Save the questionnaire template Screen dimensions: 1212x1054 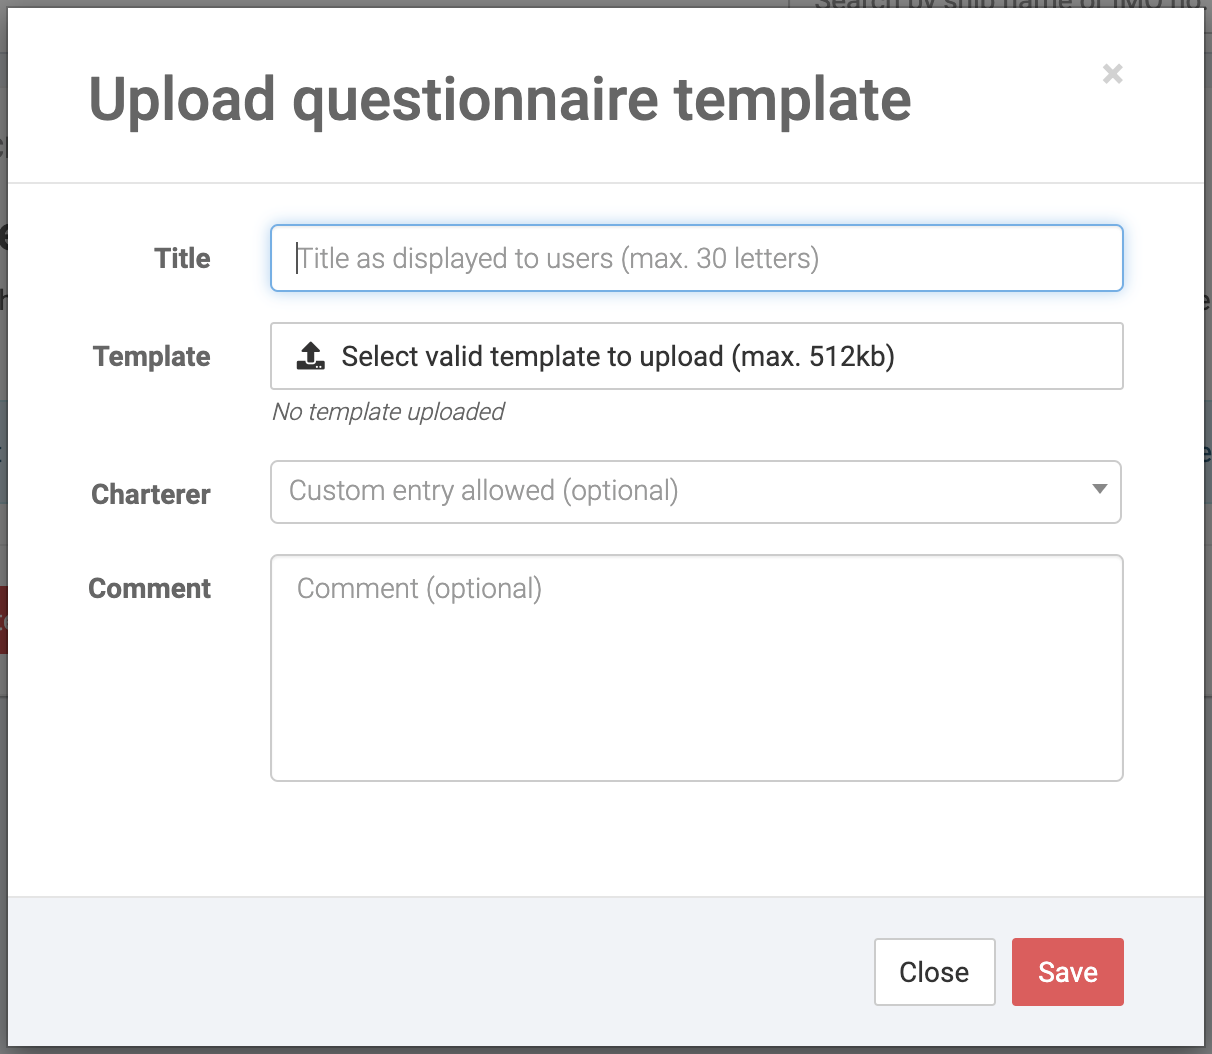1067,972
